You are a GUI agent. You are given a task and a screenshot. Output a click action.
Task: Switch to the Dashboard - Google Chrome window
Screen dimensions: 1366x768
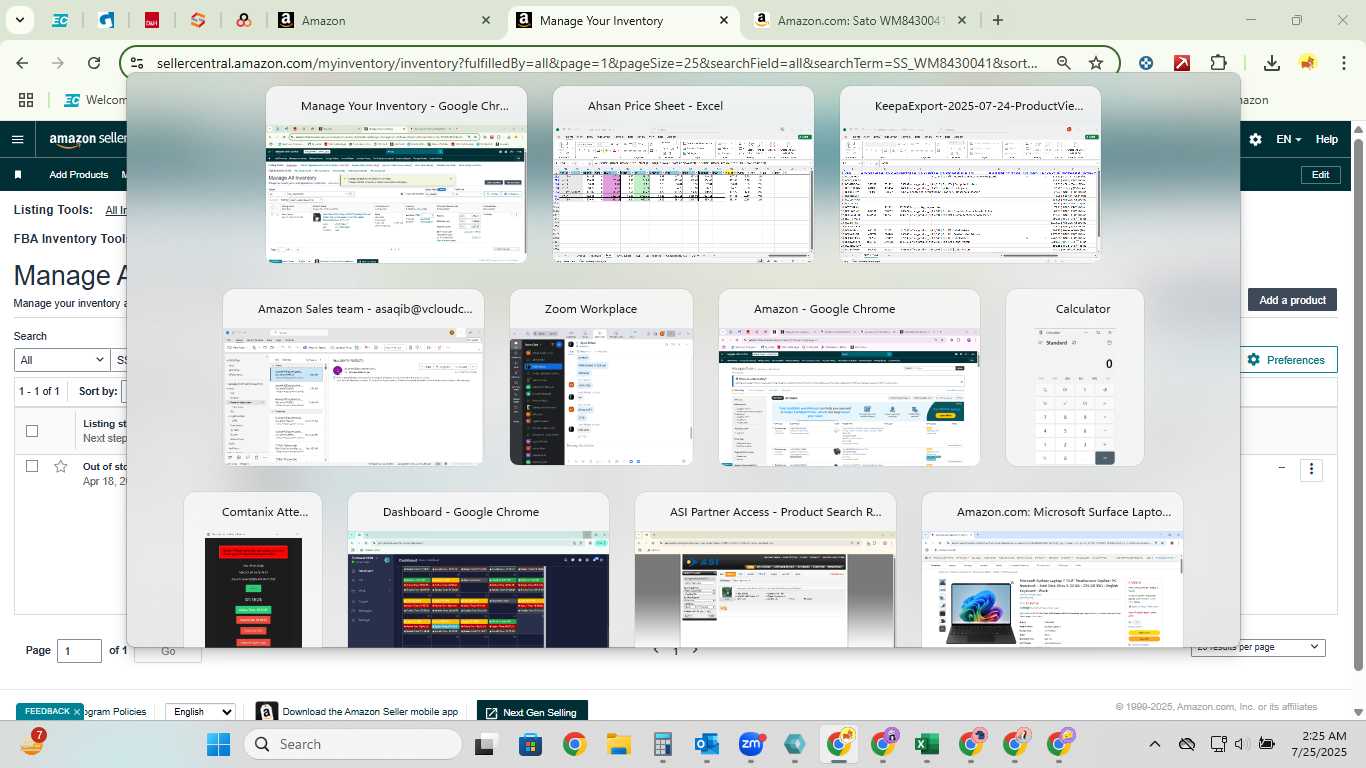coord(478,570)
